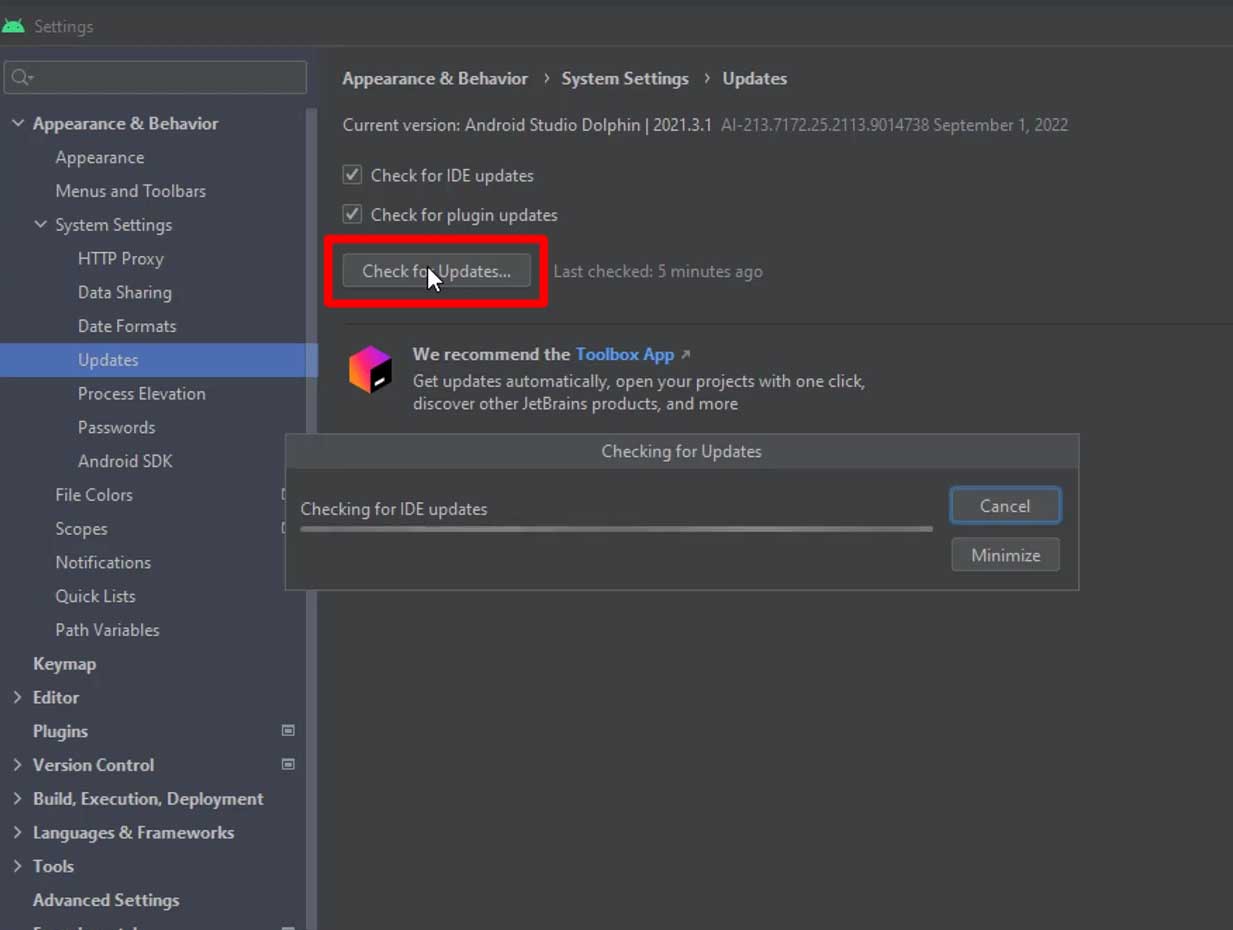Open the Android SDK settings page
1233x930 pixels.
tap(125, 461)
